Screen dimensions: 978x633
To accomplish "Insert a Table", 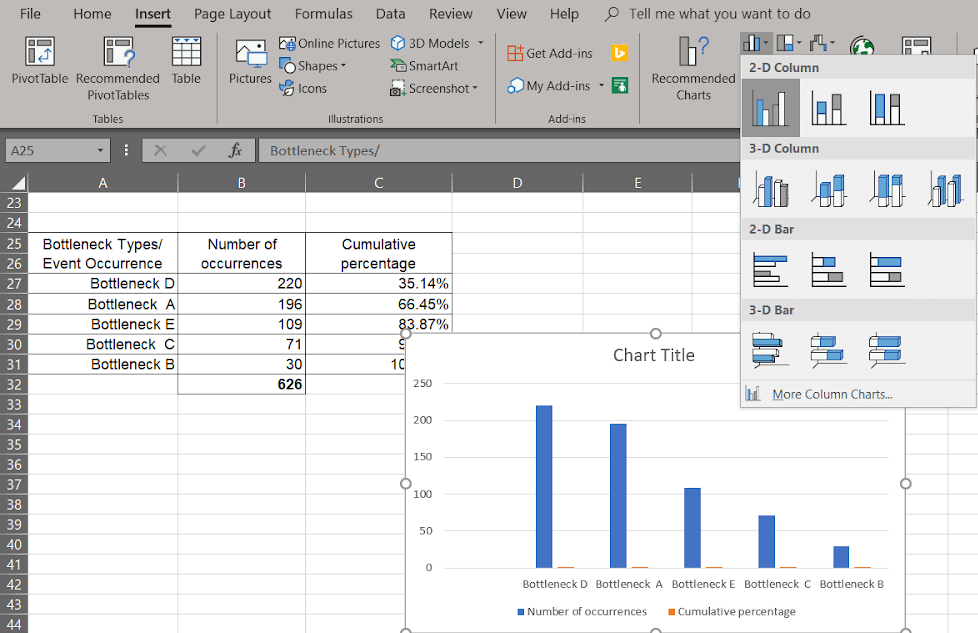I will click(186, 62).
